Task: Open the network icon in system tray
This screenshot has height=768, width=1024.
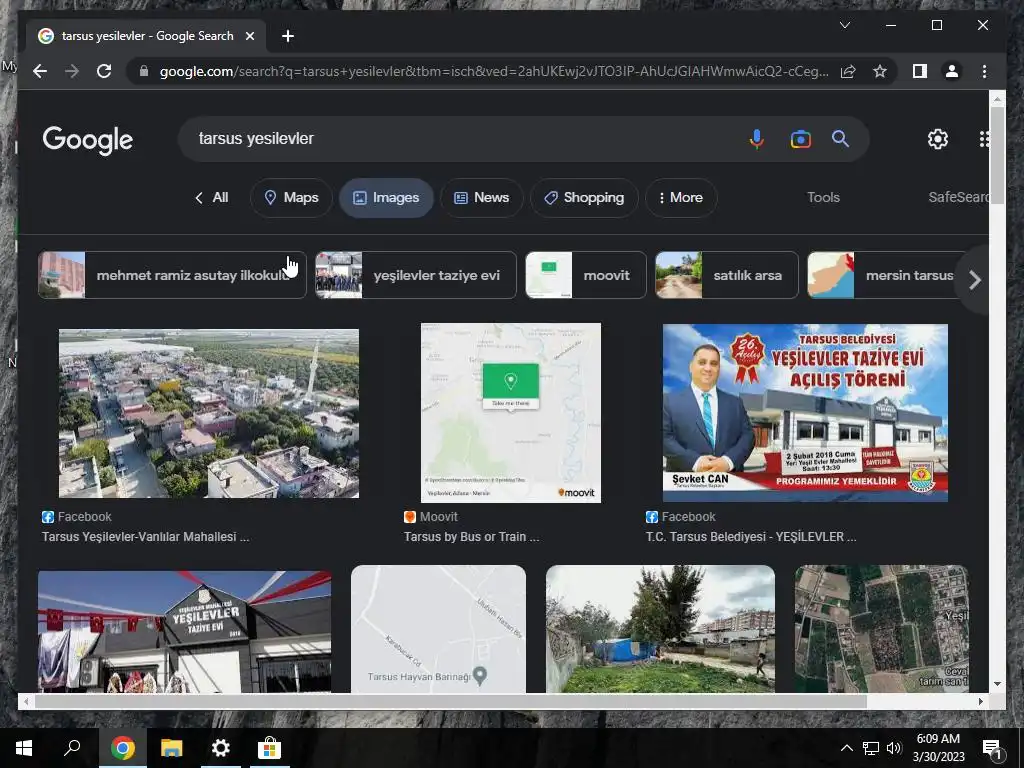Action: tap(871, 748)
